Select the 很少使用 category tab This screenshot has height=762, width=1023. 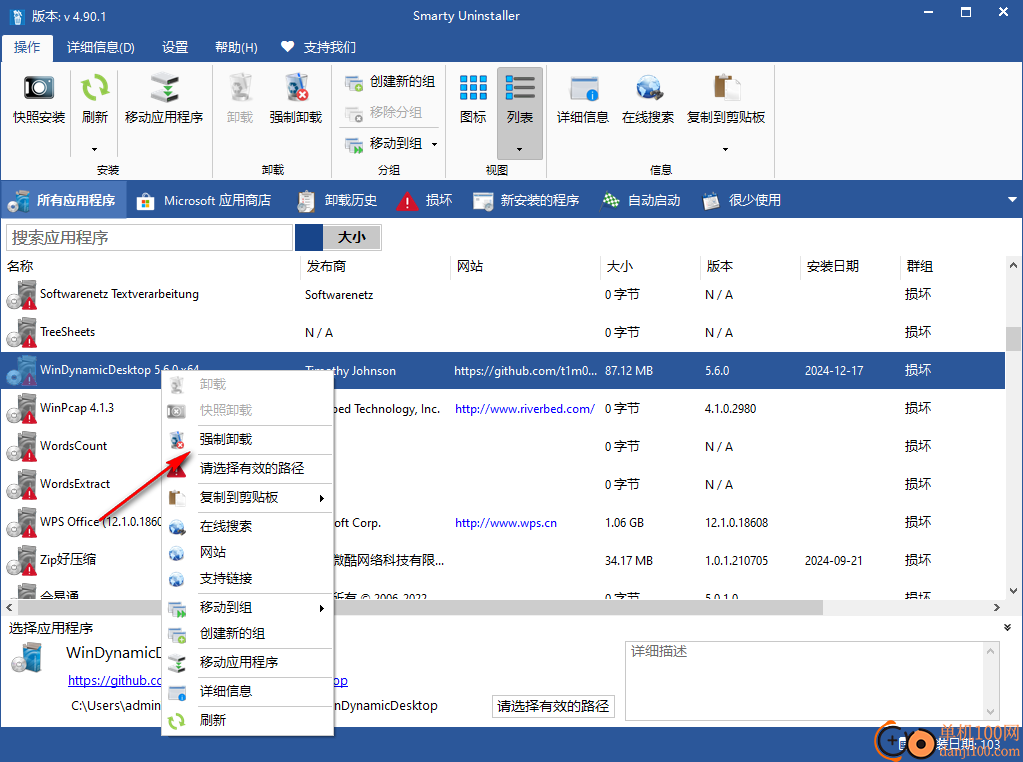742,200
